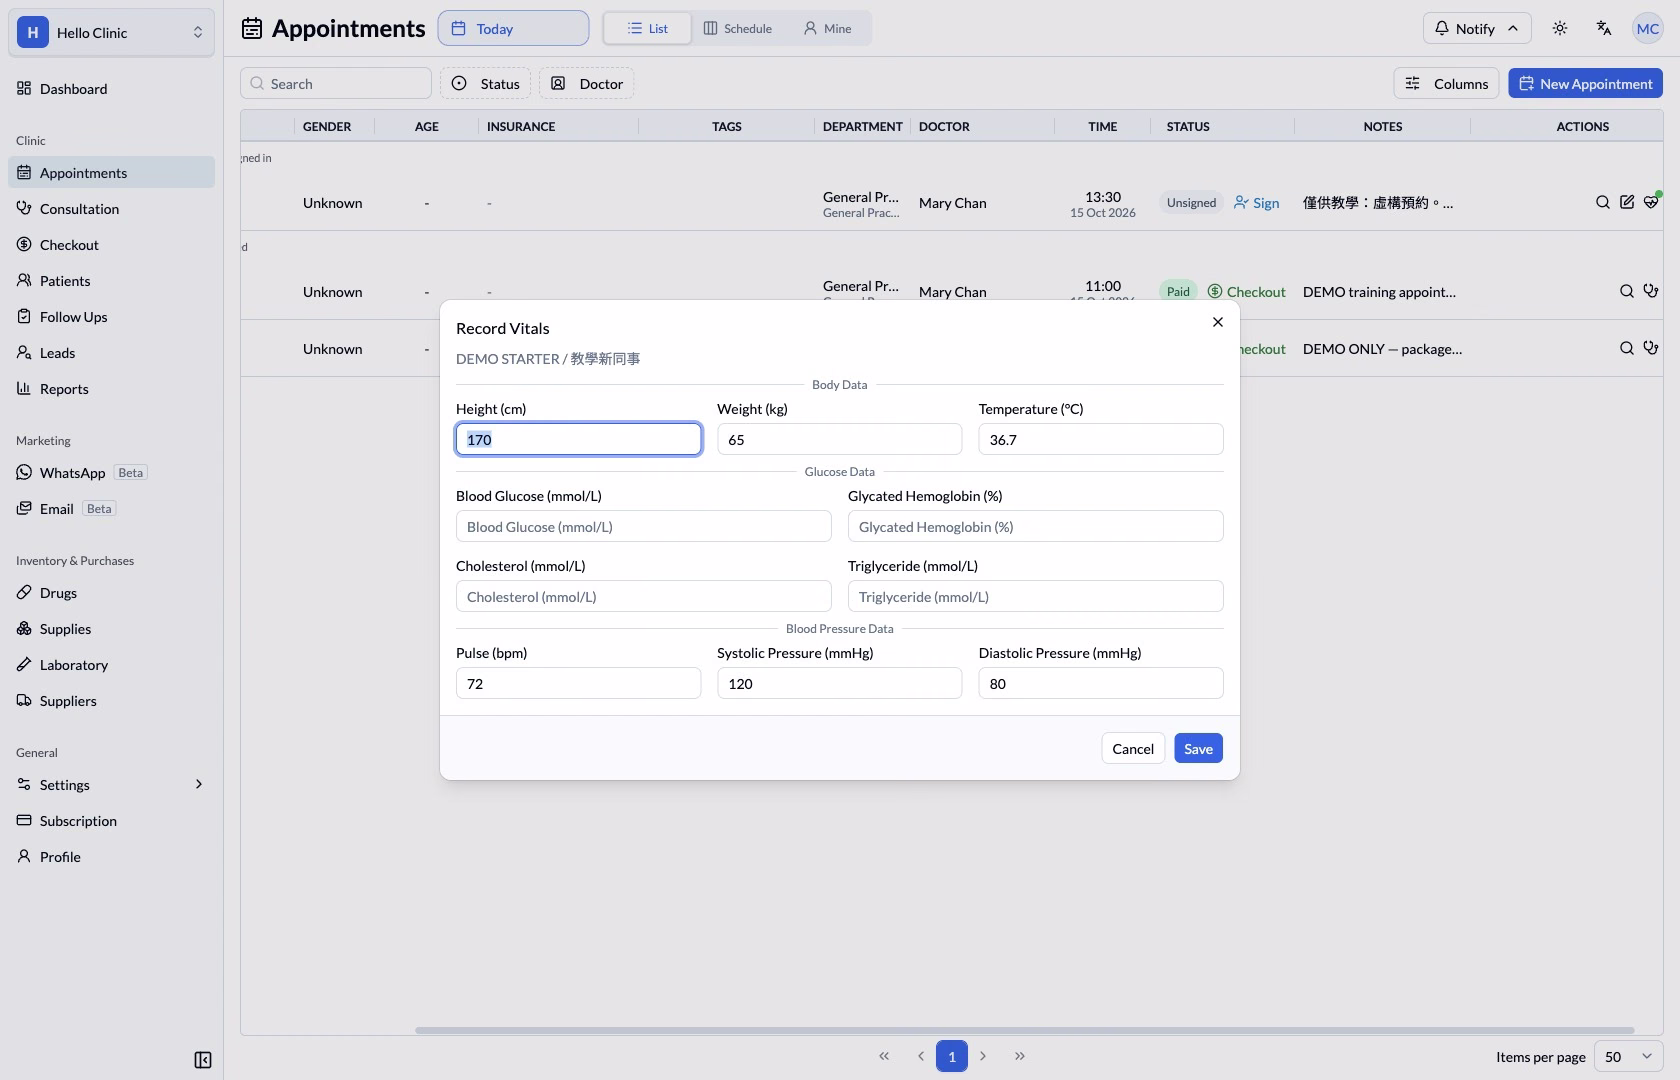View details of the DEMO ONLY package row
The height and width of the screenshot is (1080, 1680).
click(1627, 349)
